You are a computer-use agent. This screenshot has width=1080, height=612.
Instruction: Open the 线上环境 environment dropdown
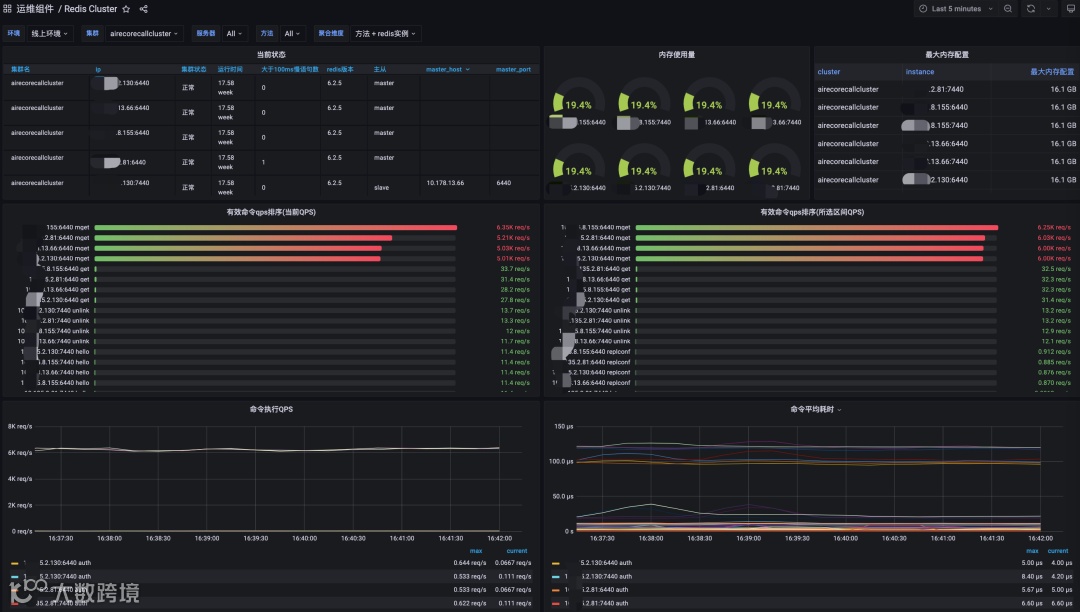tap(50, 33)
